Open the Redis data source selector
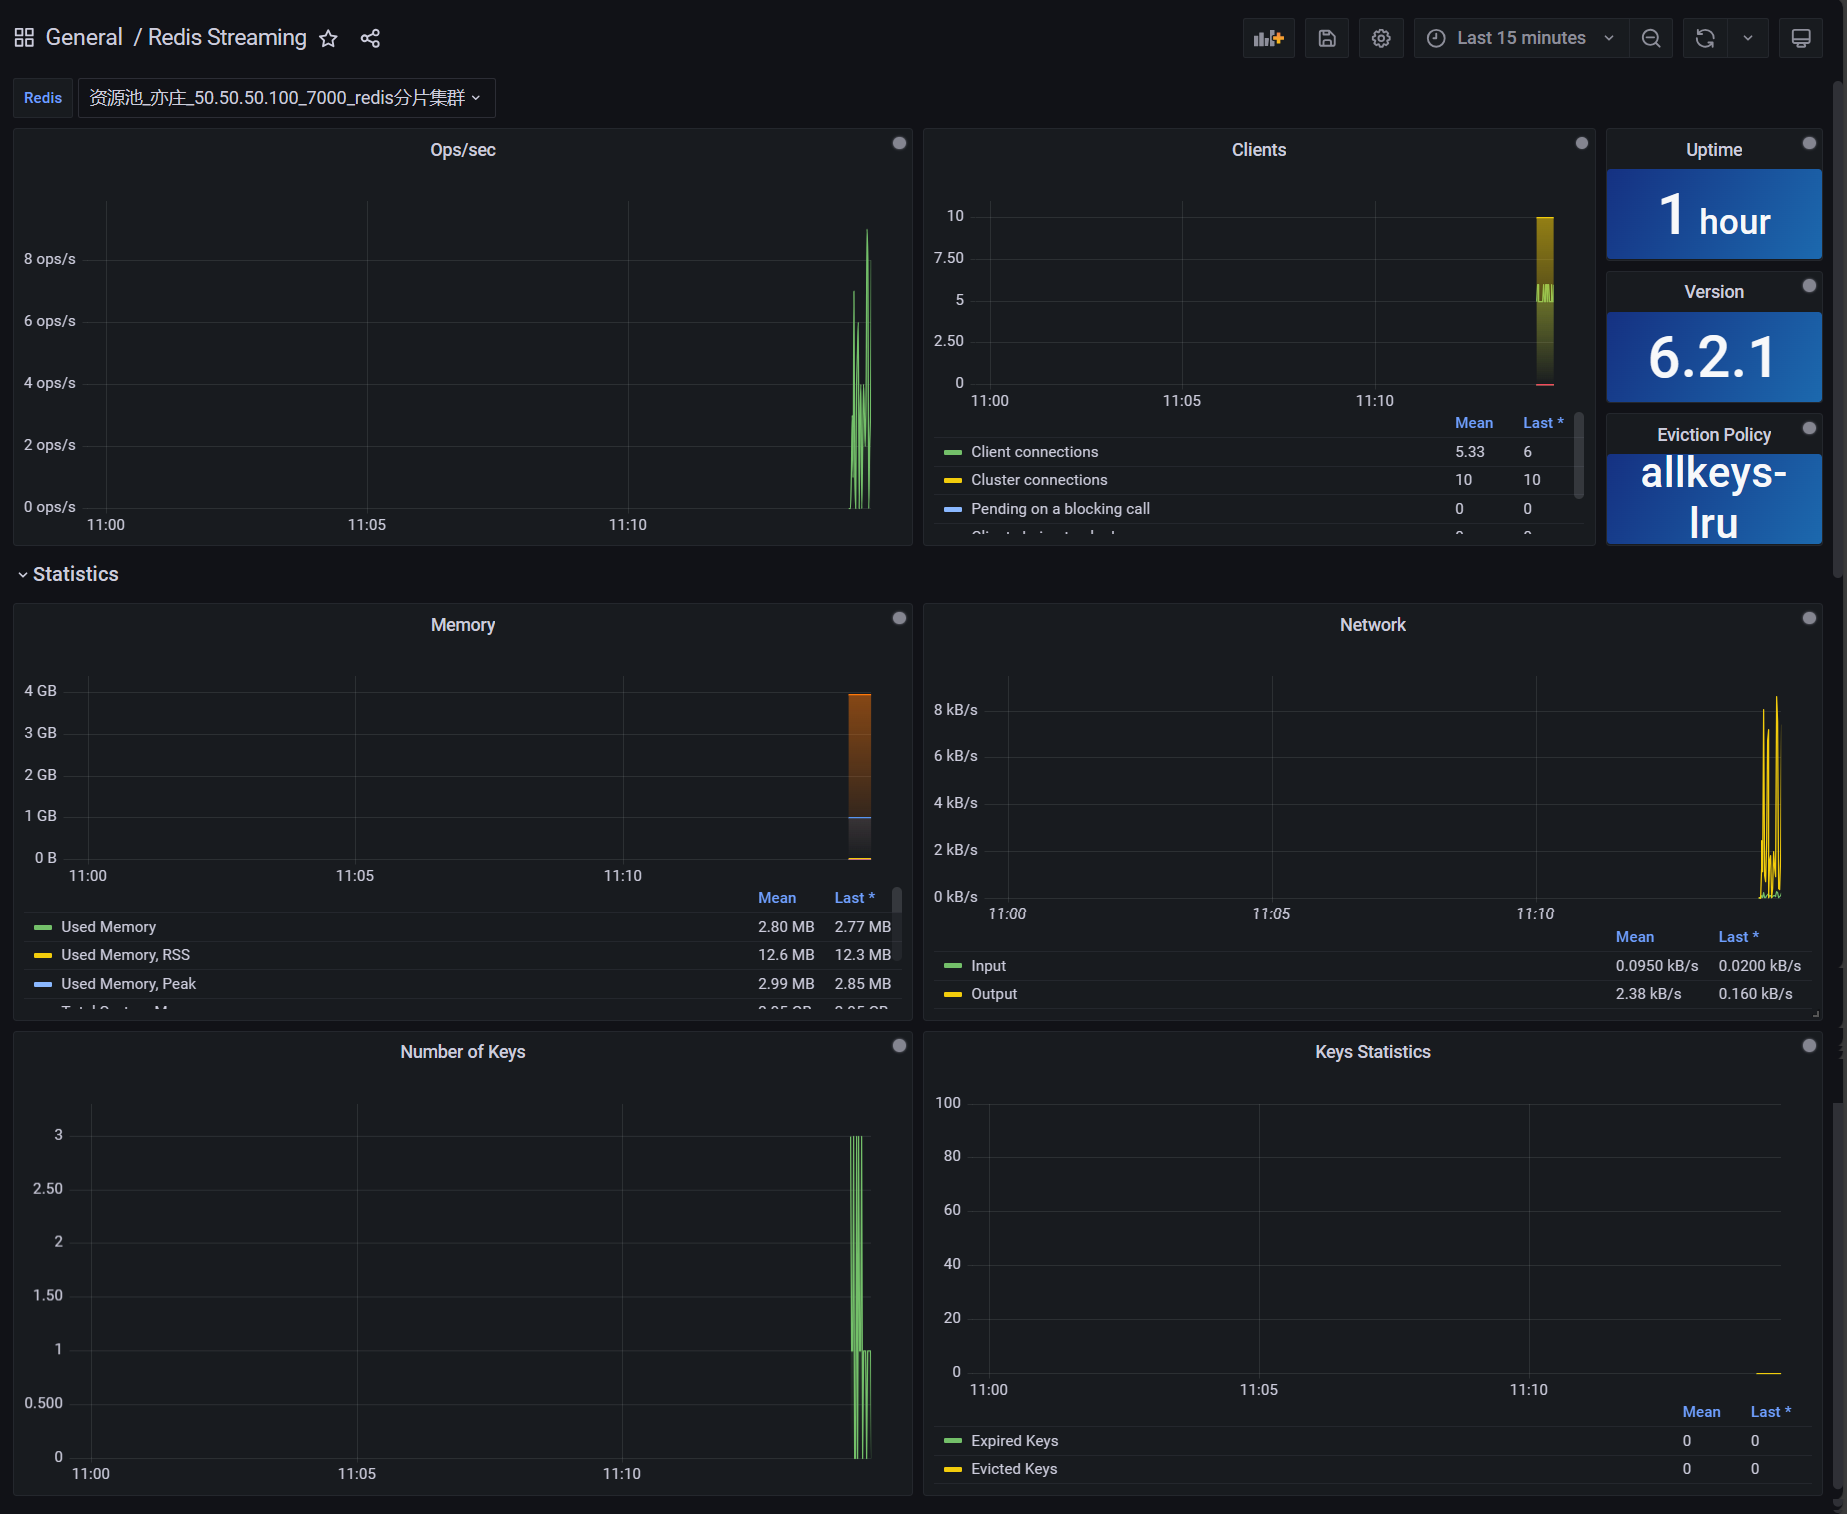This screenshot has width=1847, height=1514. pyautogui.click(x=286, y=98)
